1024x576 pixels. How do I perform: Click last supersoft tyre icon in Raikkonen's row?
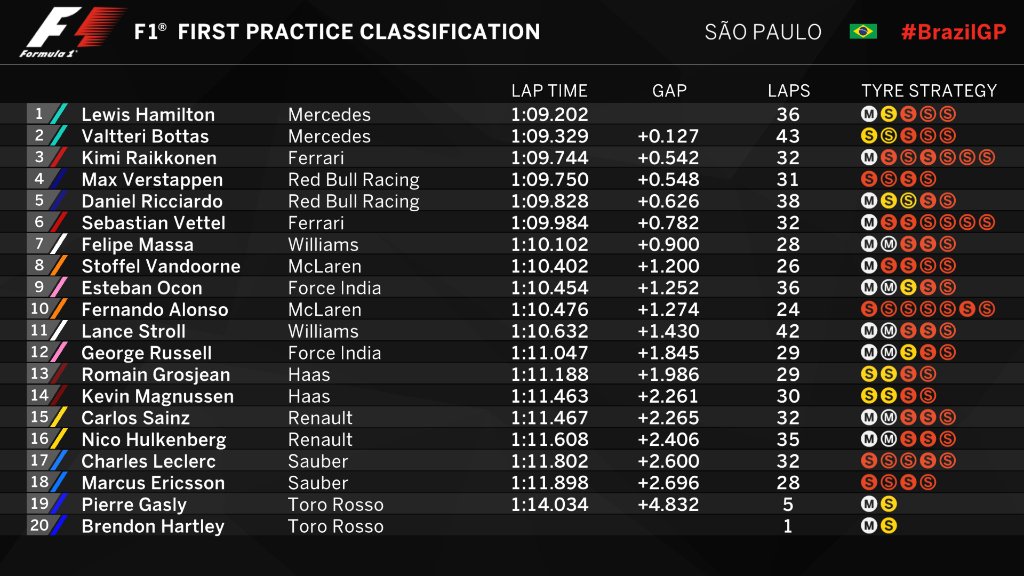pos(987,158)
